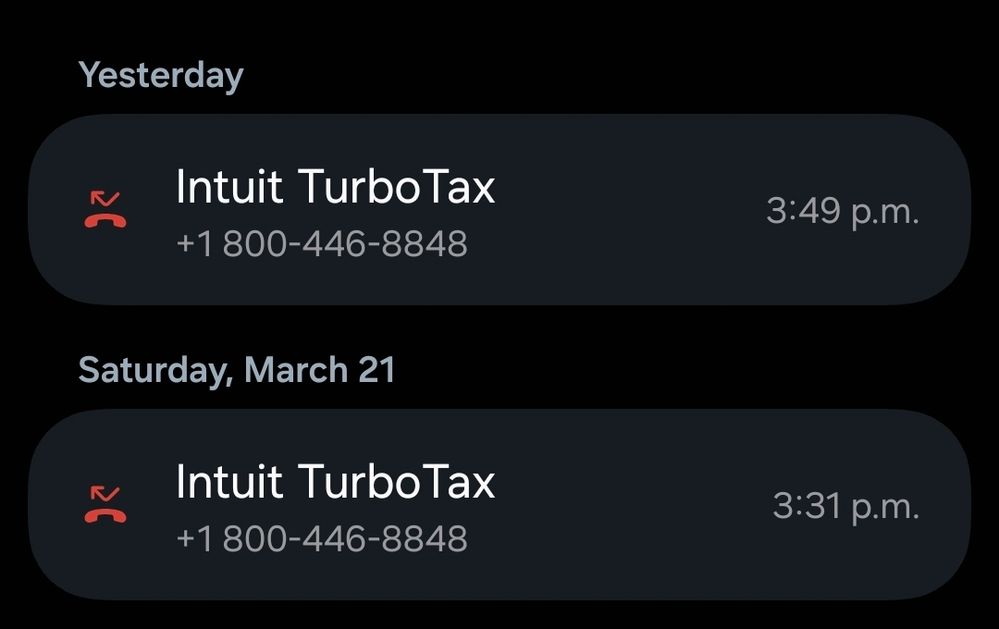Image resolution: width=999 pixels, height=629 pixels.
Task: Select the Intuit TurboTax name in Saturday's entry
Action: pos(335,482)
